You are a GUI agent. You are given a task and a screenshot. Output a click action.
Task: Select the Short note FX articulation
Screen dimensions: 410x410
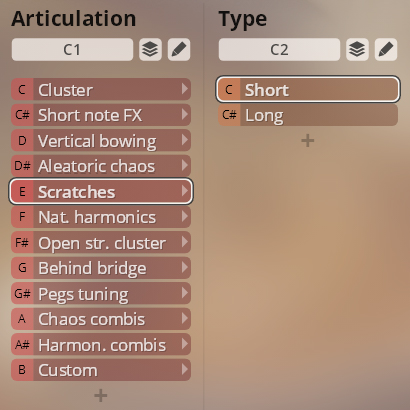pos(101,115)
